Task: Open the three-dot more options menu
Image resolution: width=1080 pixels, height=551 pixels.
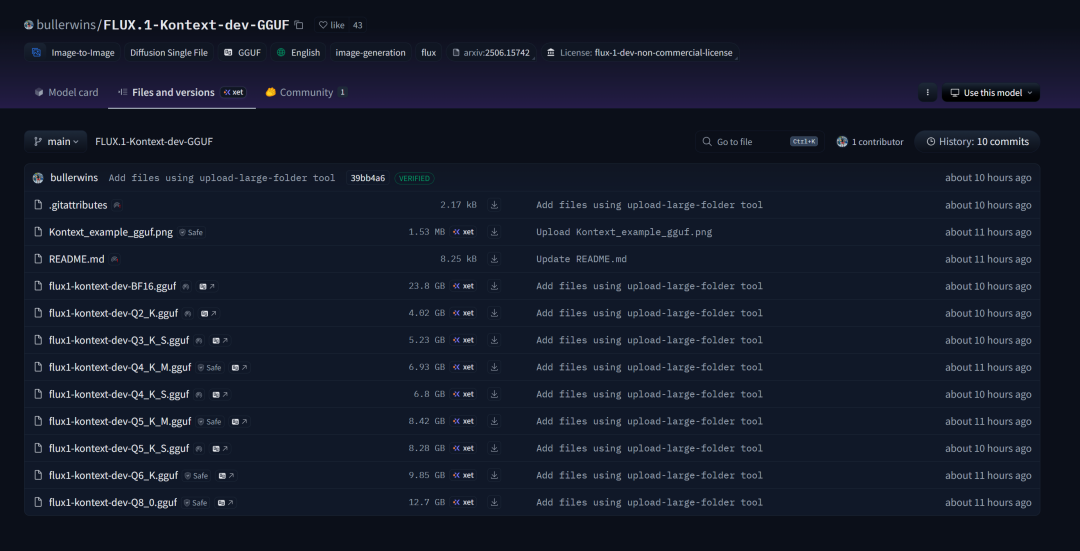Action: click(927, 92)
